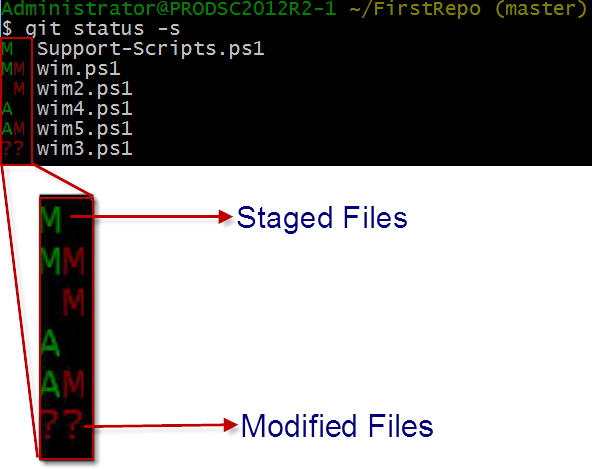This screenshot has width=592, height=469.
Task: Select the wim.ps1 file entry
Action: click(79, 69)
